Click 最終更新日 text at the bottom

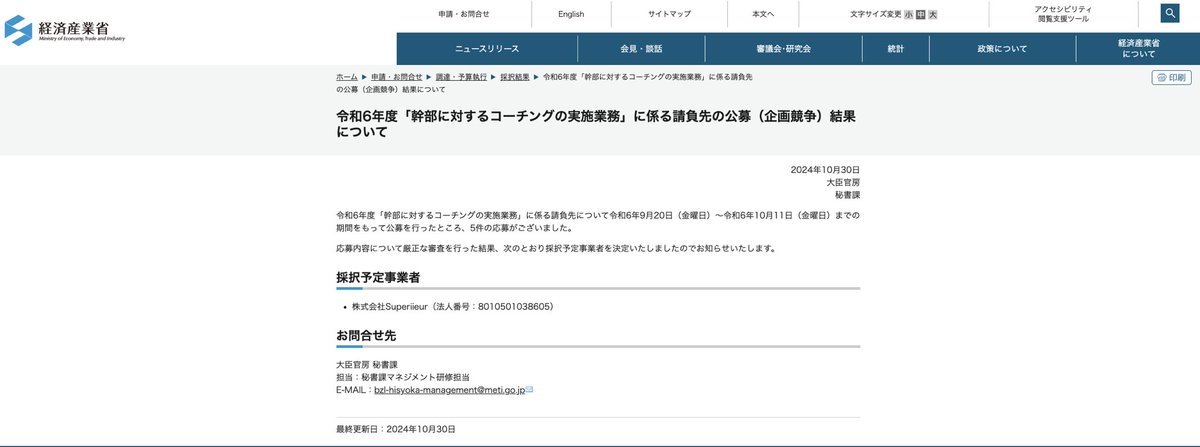click(396, 429)
